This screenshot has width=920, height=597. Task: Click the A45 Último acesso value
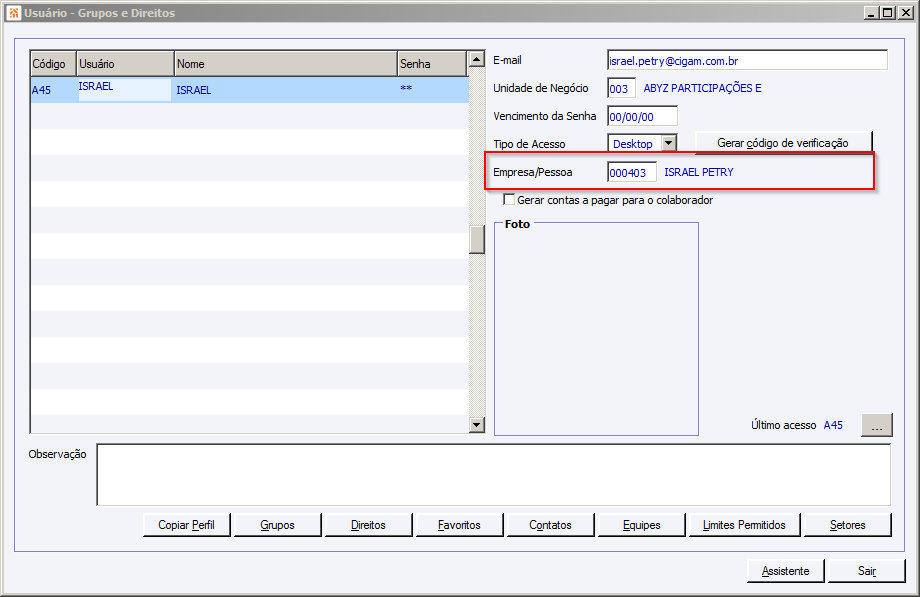click(833, 425)
